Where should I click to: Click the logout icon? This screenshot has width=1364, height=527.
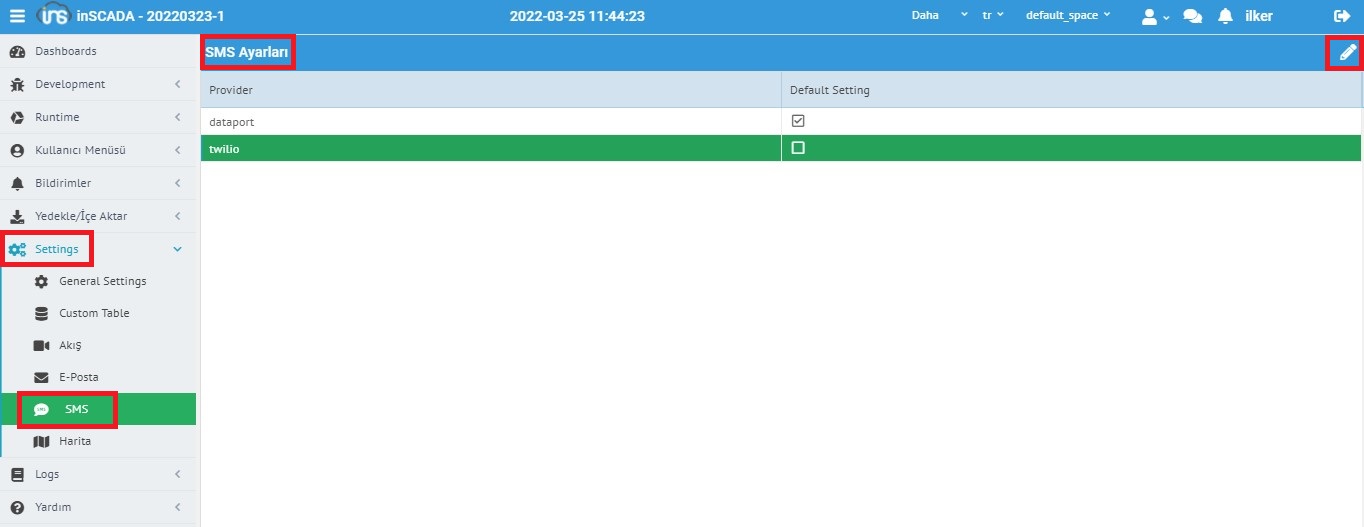pos(1342,16)
